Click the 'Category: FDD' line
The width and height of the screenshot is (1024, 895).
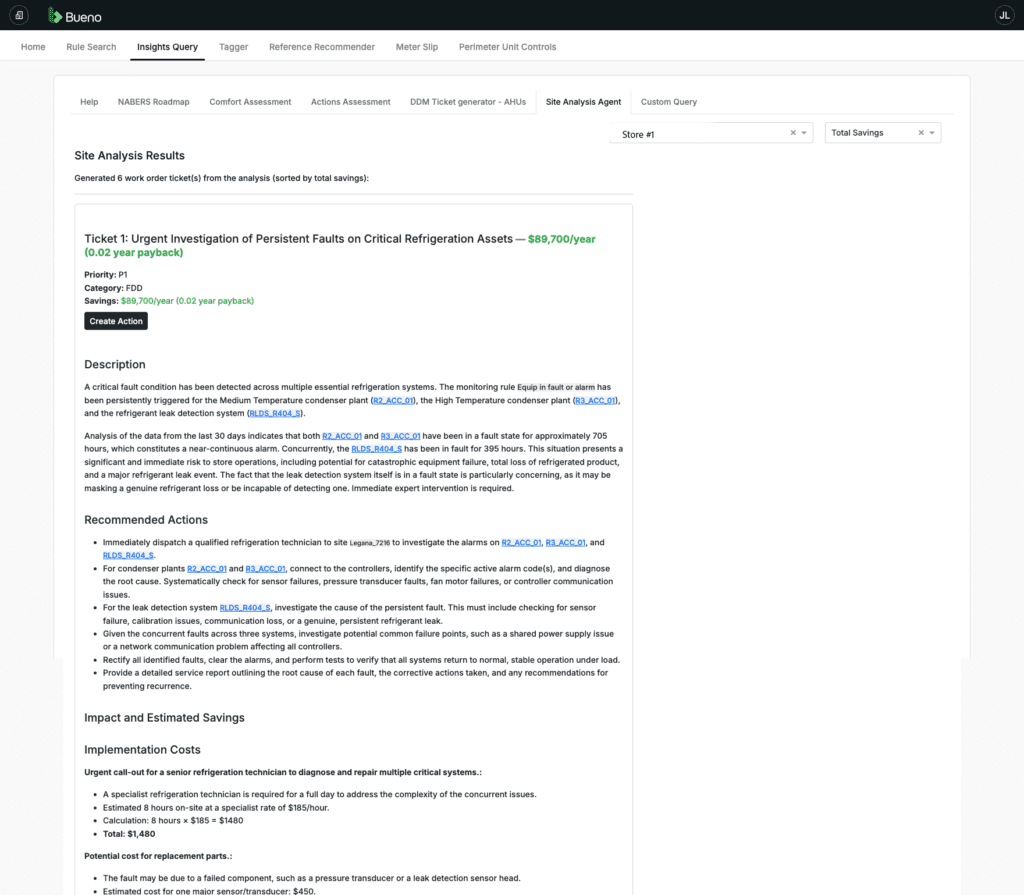click(113, 288)
